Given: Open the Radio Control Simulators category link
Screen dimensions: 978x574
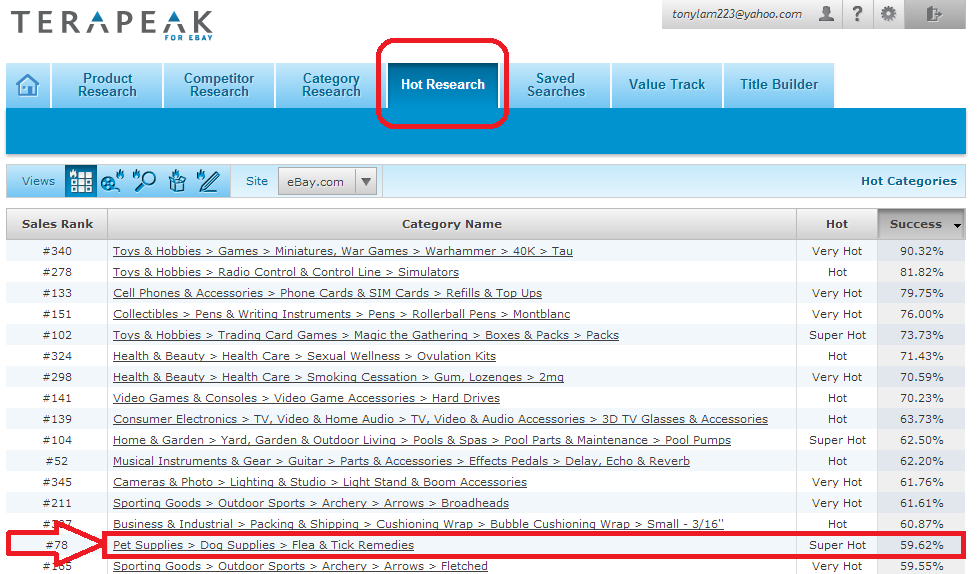Looking at the screenshot, I should pos(286,272).
